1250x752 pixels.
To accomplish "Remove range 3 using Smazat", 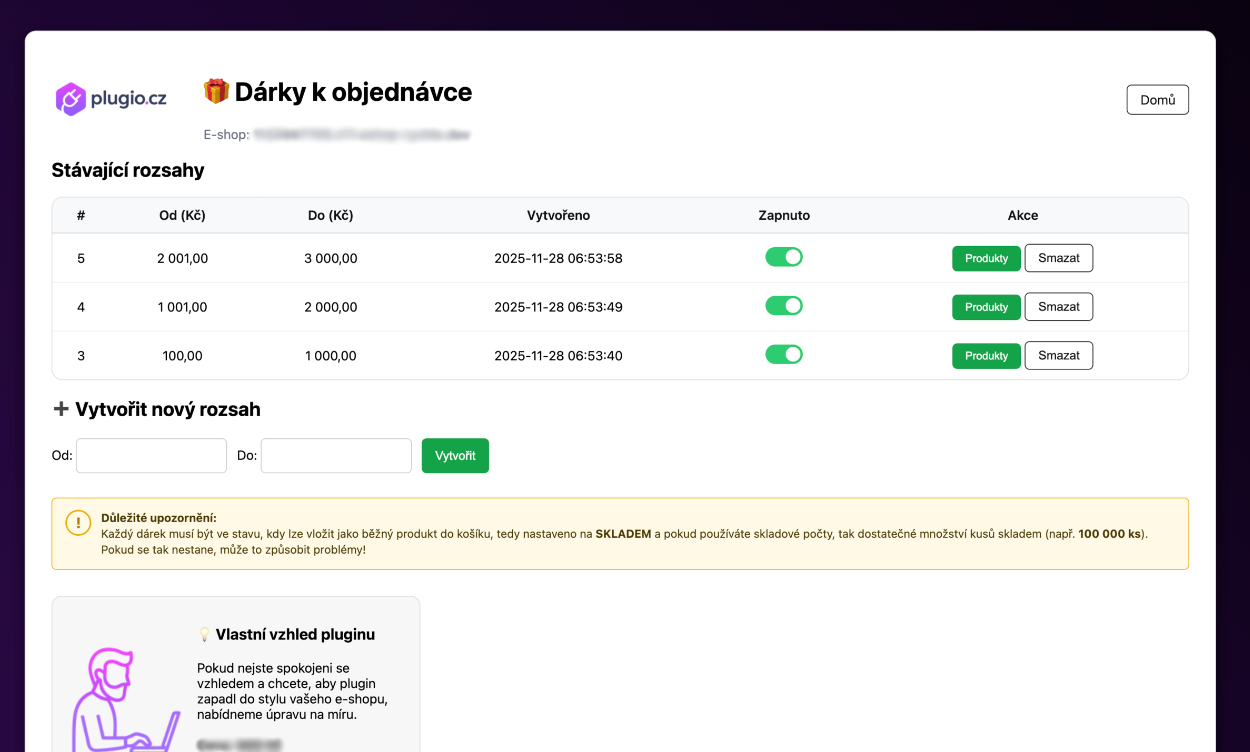I will (1058, 356).
